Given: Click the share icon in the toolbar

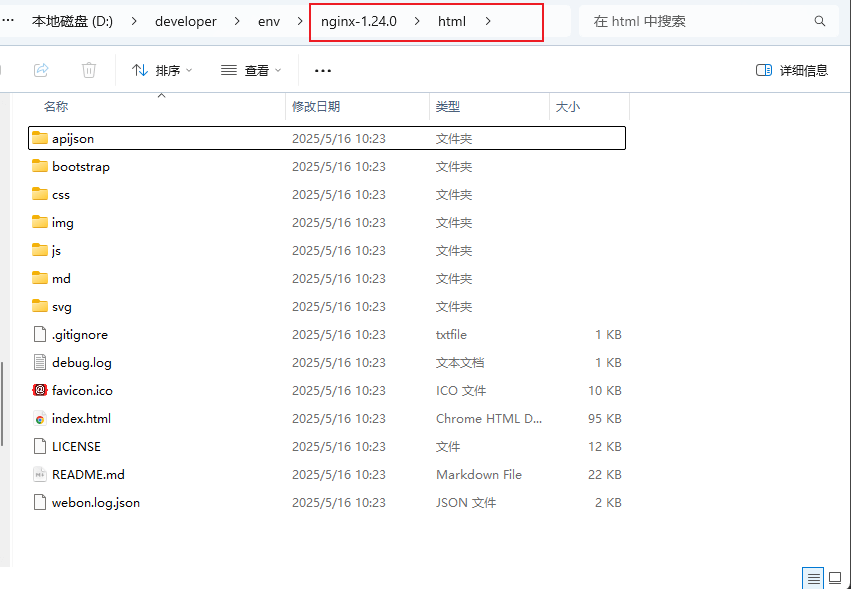Looking at the screenshot, I should click(x=41, y=70).
